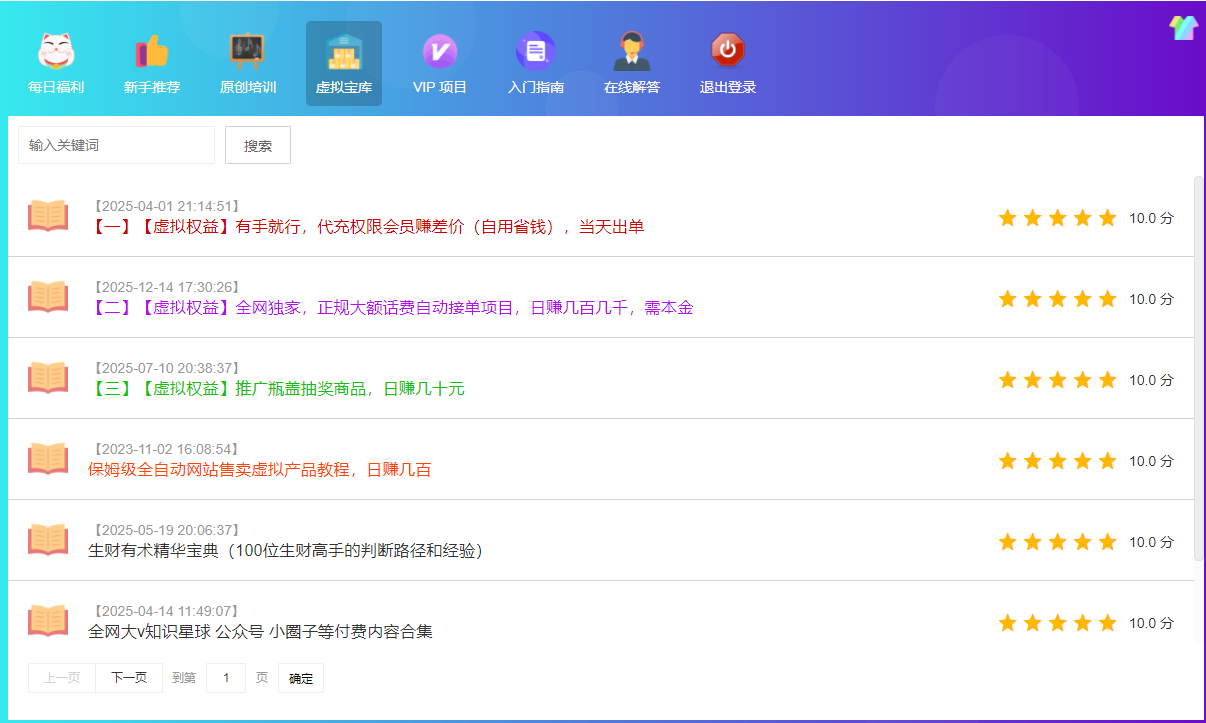Open the 入门指南 document icon
This screenshot has width=1206, height=723.
pyautogui.click(x=536, y=52)
